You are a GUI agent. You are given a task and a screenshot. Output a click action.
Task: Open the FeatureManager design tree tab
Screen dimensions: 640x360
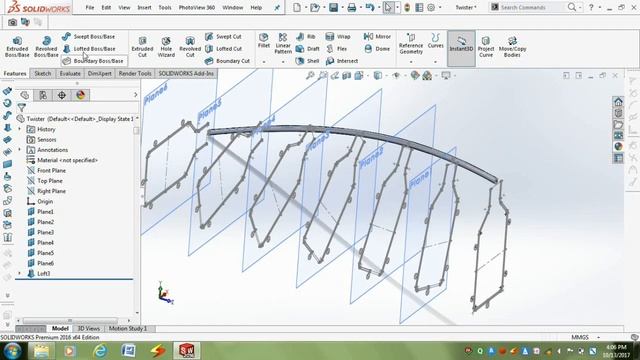[x=25, y=95]
